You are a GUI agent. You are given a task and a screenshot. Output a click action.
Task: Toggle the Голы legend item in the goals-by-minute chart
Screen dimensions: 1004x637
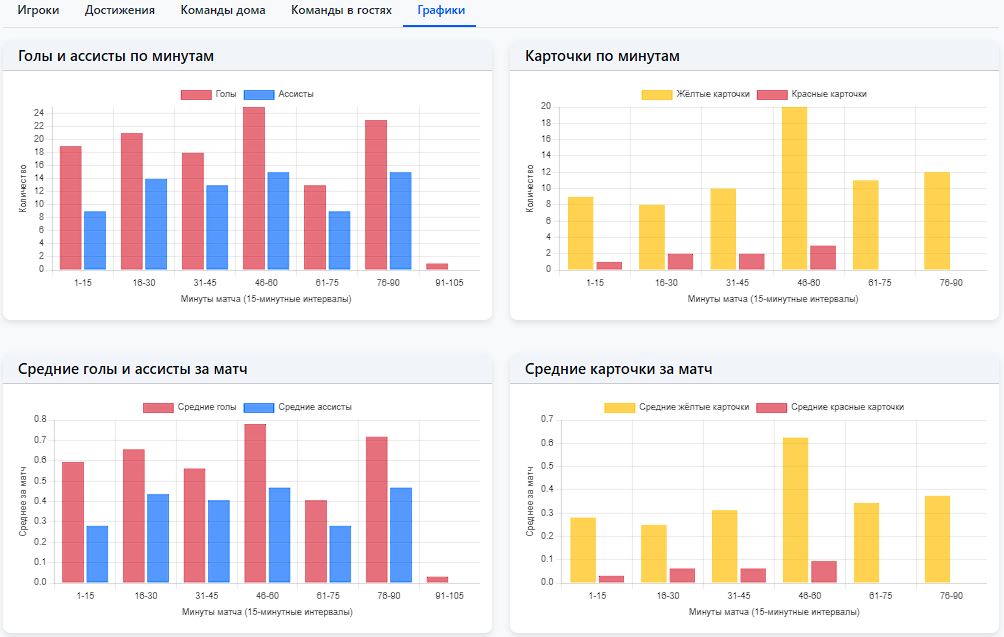click(209, 94)
